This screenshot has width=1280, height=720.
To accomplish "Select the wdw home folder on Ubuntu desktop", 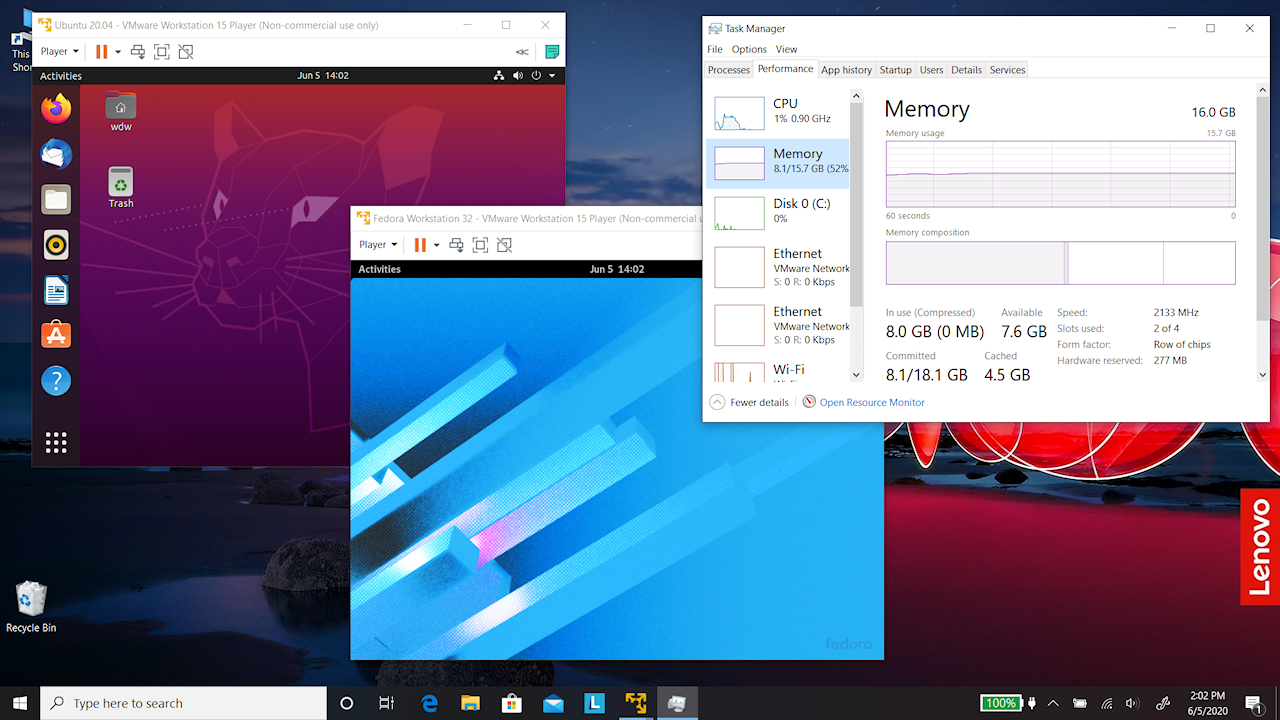I will (121, 112).
